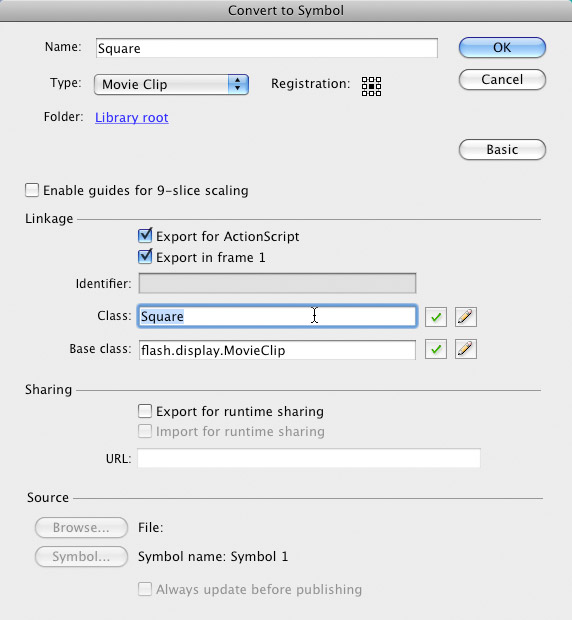Enable guides for 9-slice scaling
The width and height of the screenshot is (572, 620).
(x=32, y=190)
